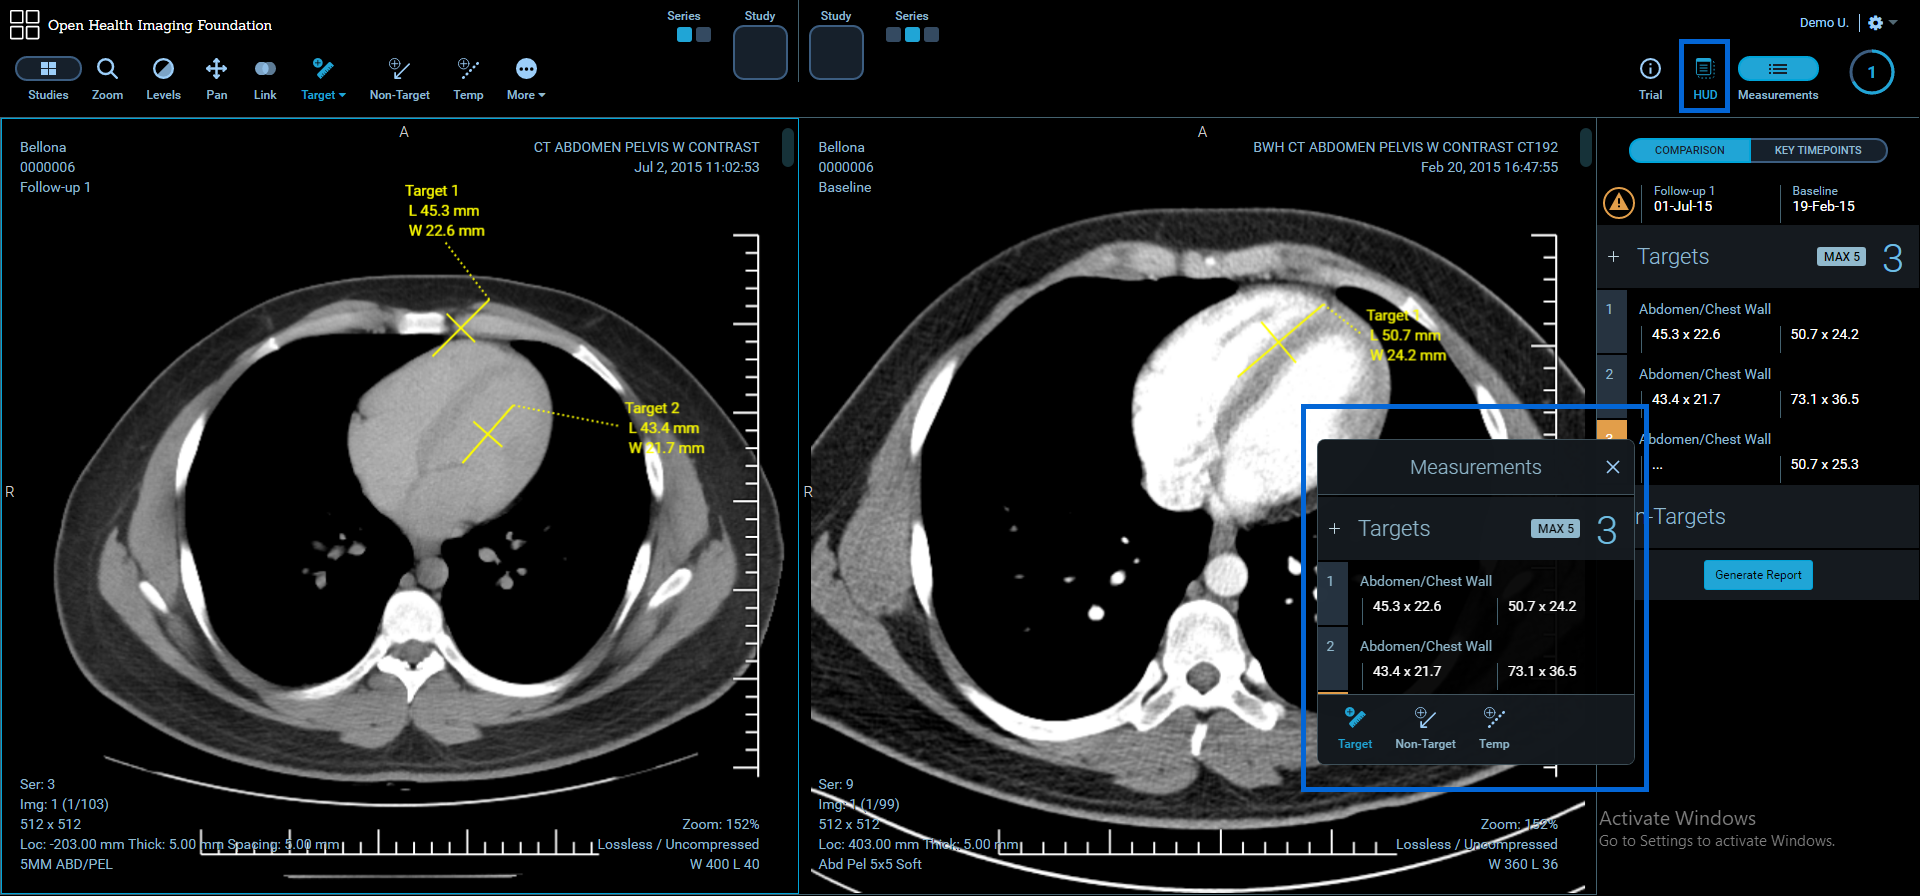Select the Zoom tool in toolbar
This screenshot has height=896, width=1920.
click(x=107, y=78)
